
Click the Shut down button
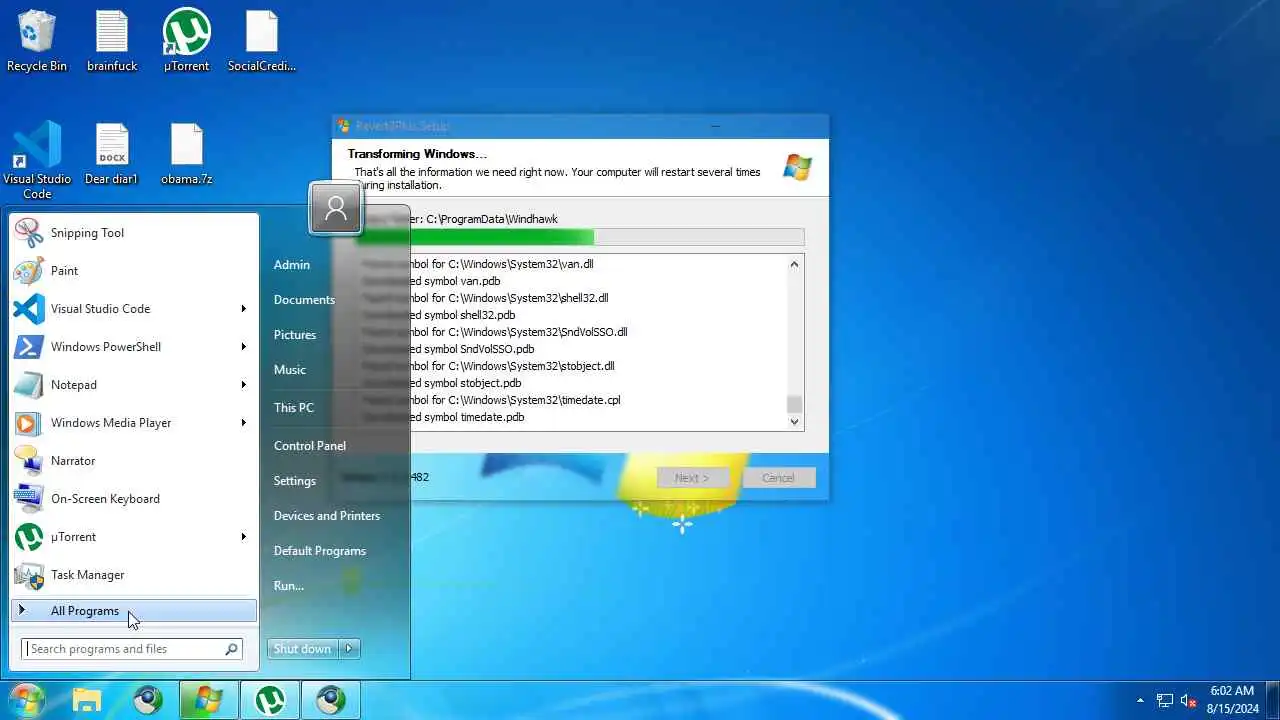point(302,649)
